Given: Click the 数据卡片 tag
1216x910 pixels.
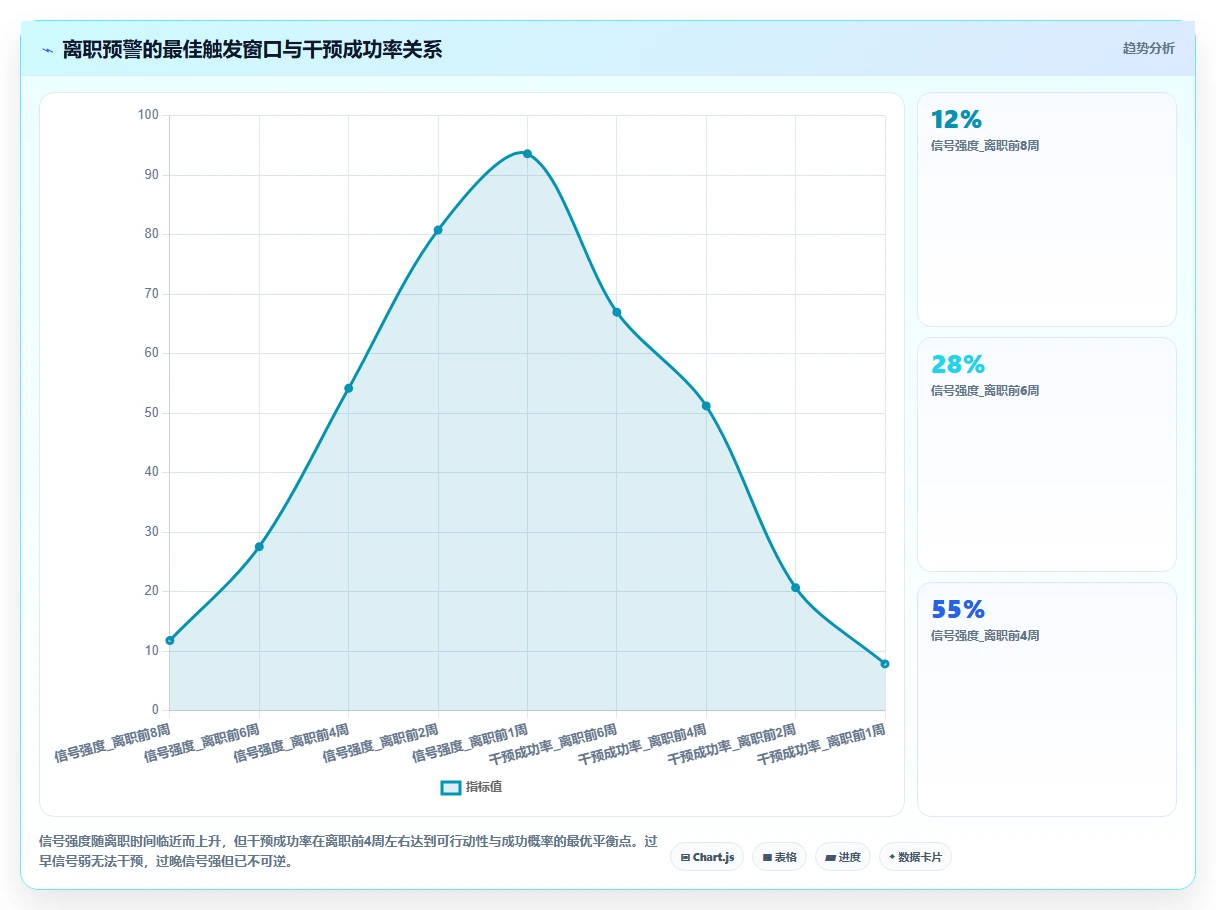Looking at the screenshot, I should click(915, 857).
